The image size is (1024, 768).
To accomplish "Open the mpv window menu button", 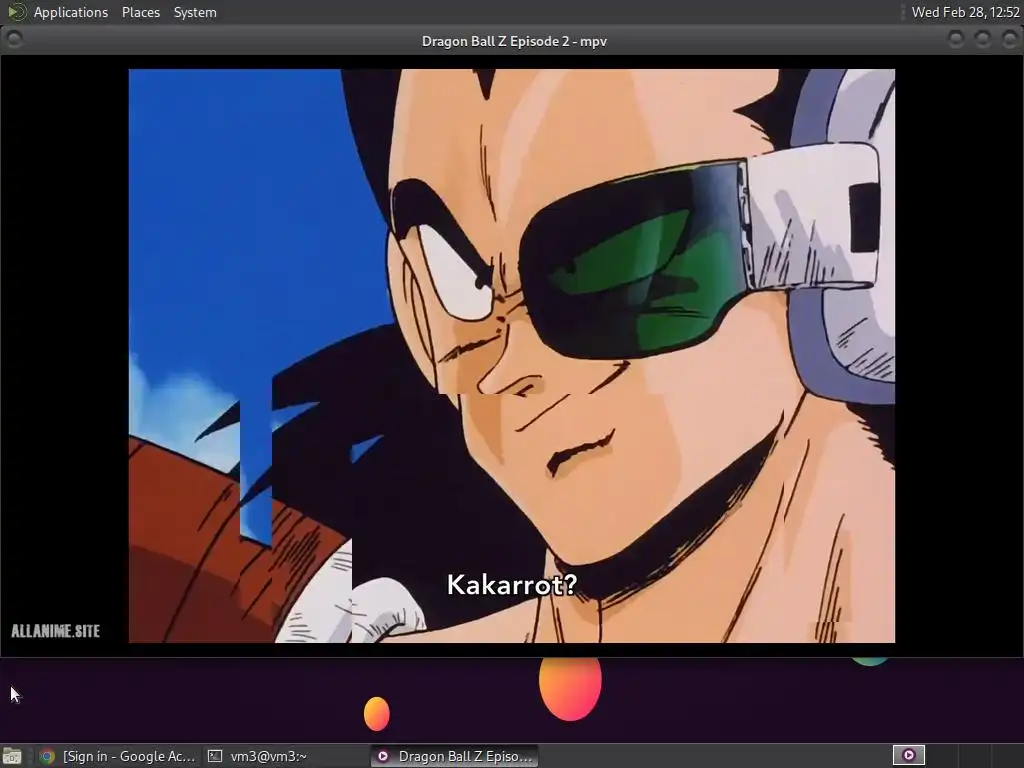I will click(x=14, y=40).
